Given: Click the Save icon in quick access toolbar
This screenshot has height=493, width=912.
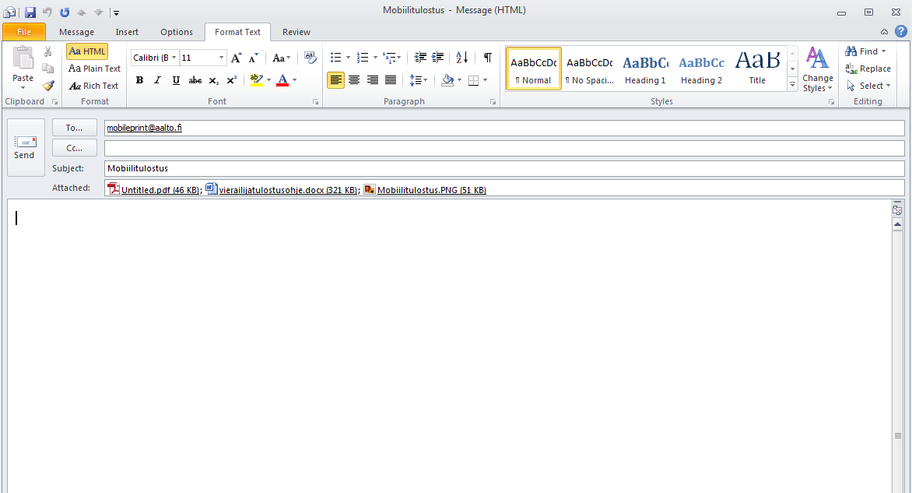Looking at the screenshot, I should pyautogui.click(x=31, y=12).
